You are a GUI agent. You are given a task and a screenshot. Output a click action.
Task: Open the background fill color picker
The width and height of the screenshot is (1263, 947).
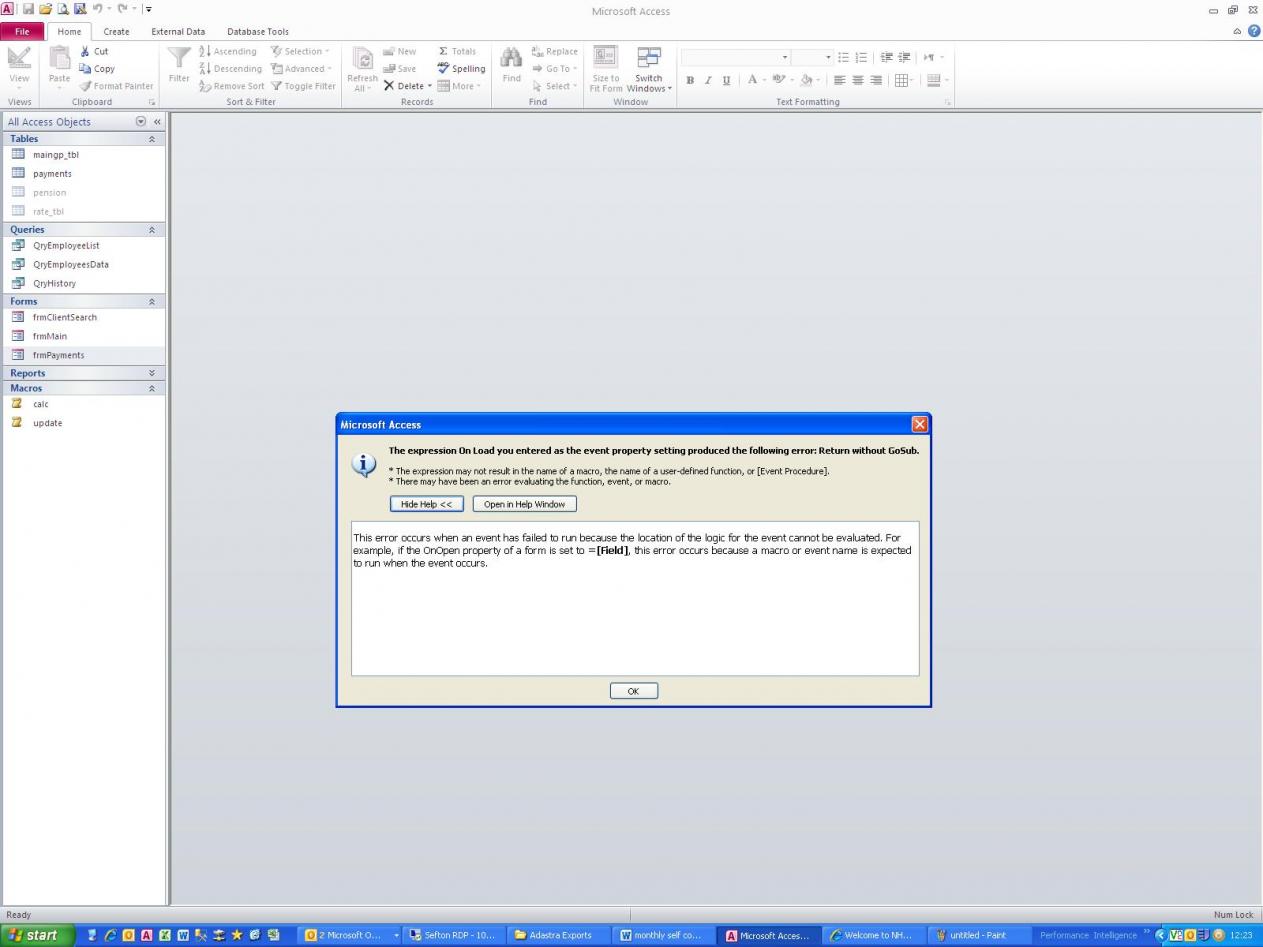tap(810, 80)
